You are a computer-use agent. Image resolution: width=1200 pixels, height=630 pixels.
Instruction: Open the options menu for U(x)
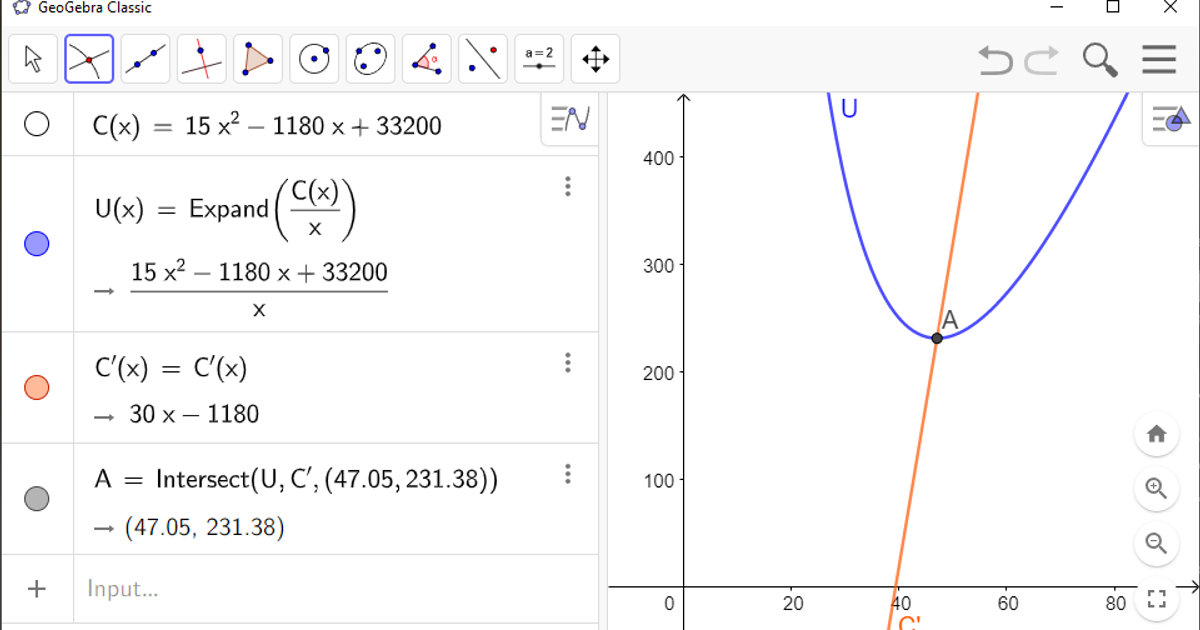tap(568, 187)
